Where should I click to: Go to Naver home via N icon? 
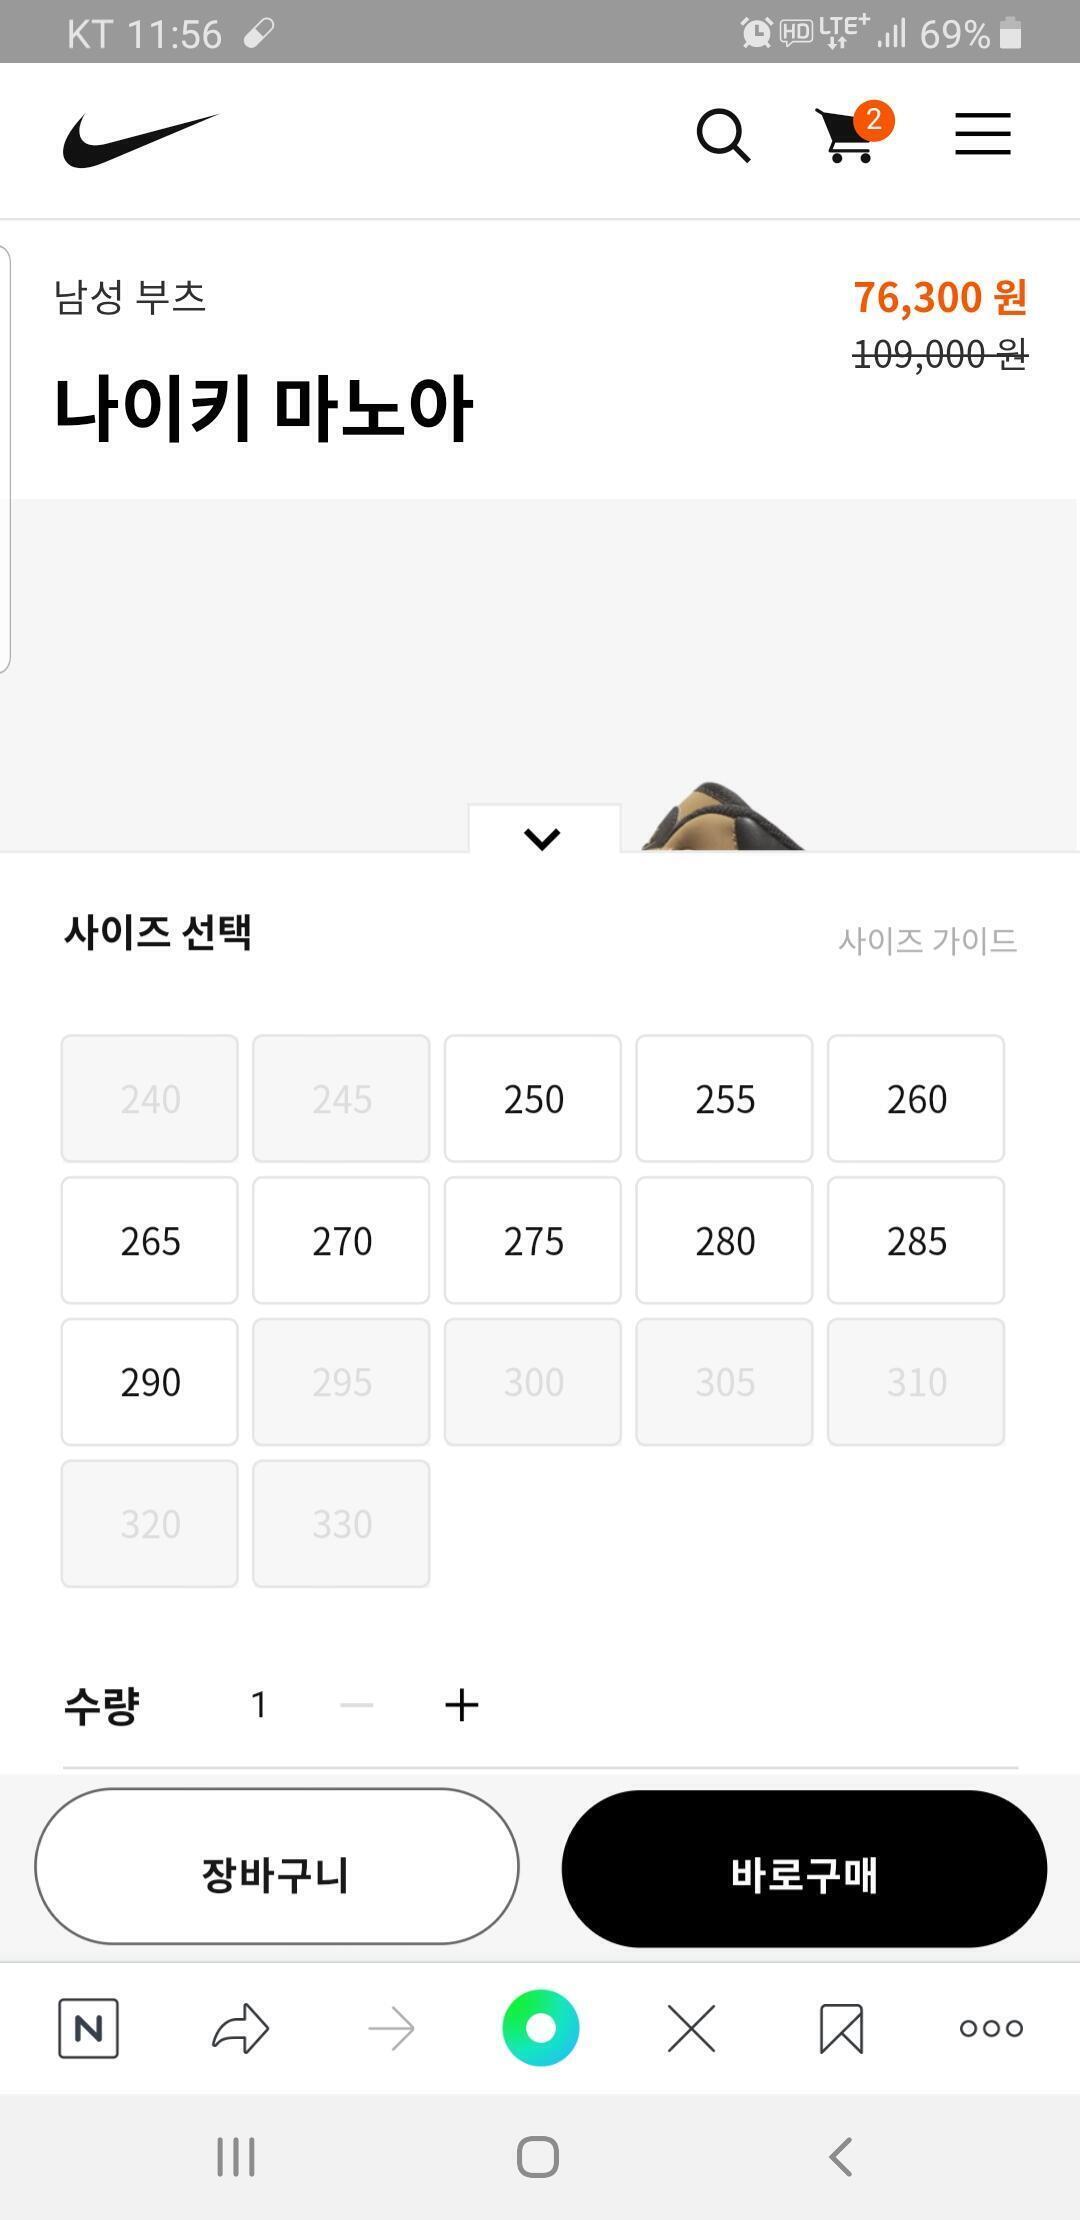pos(89,2028)
